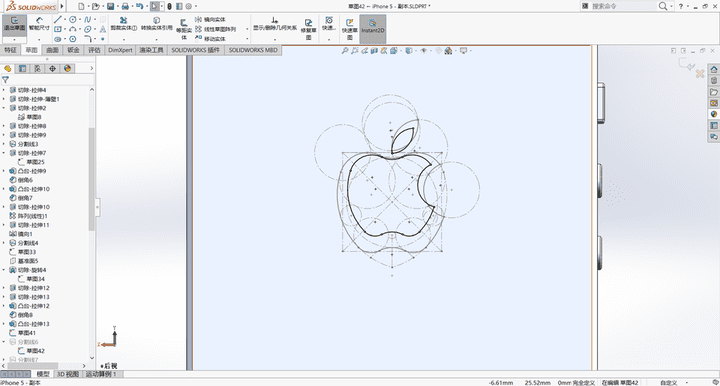The image size is (720, 386).
Task: Select the Line sketch tool
Action: [57, 19]
